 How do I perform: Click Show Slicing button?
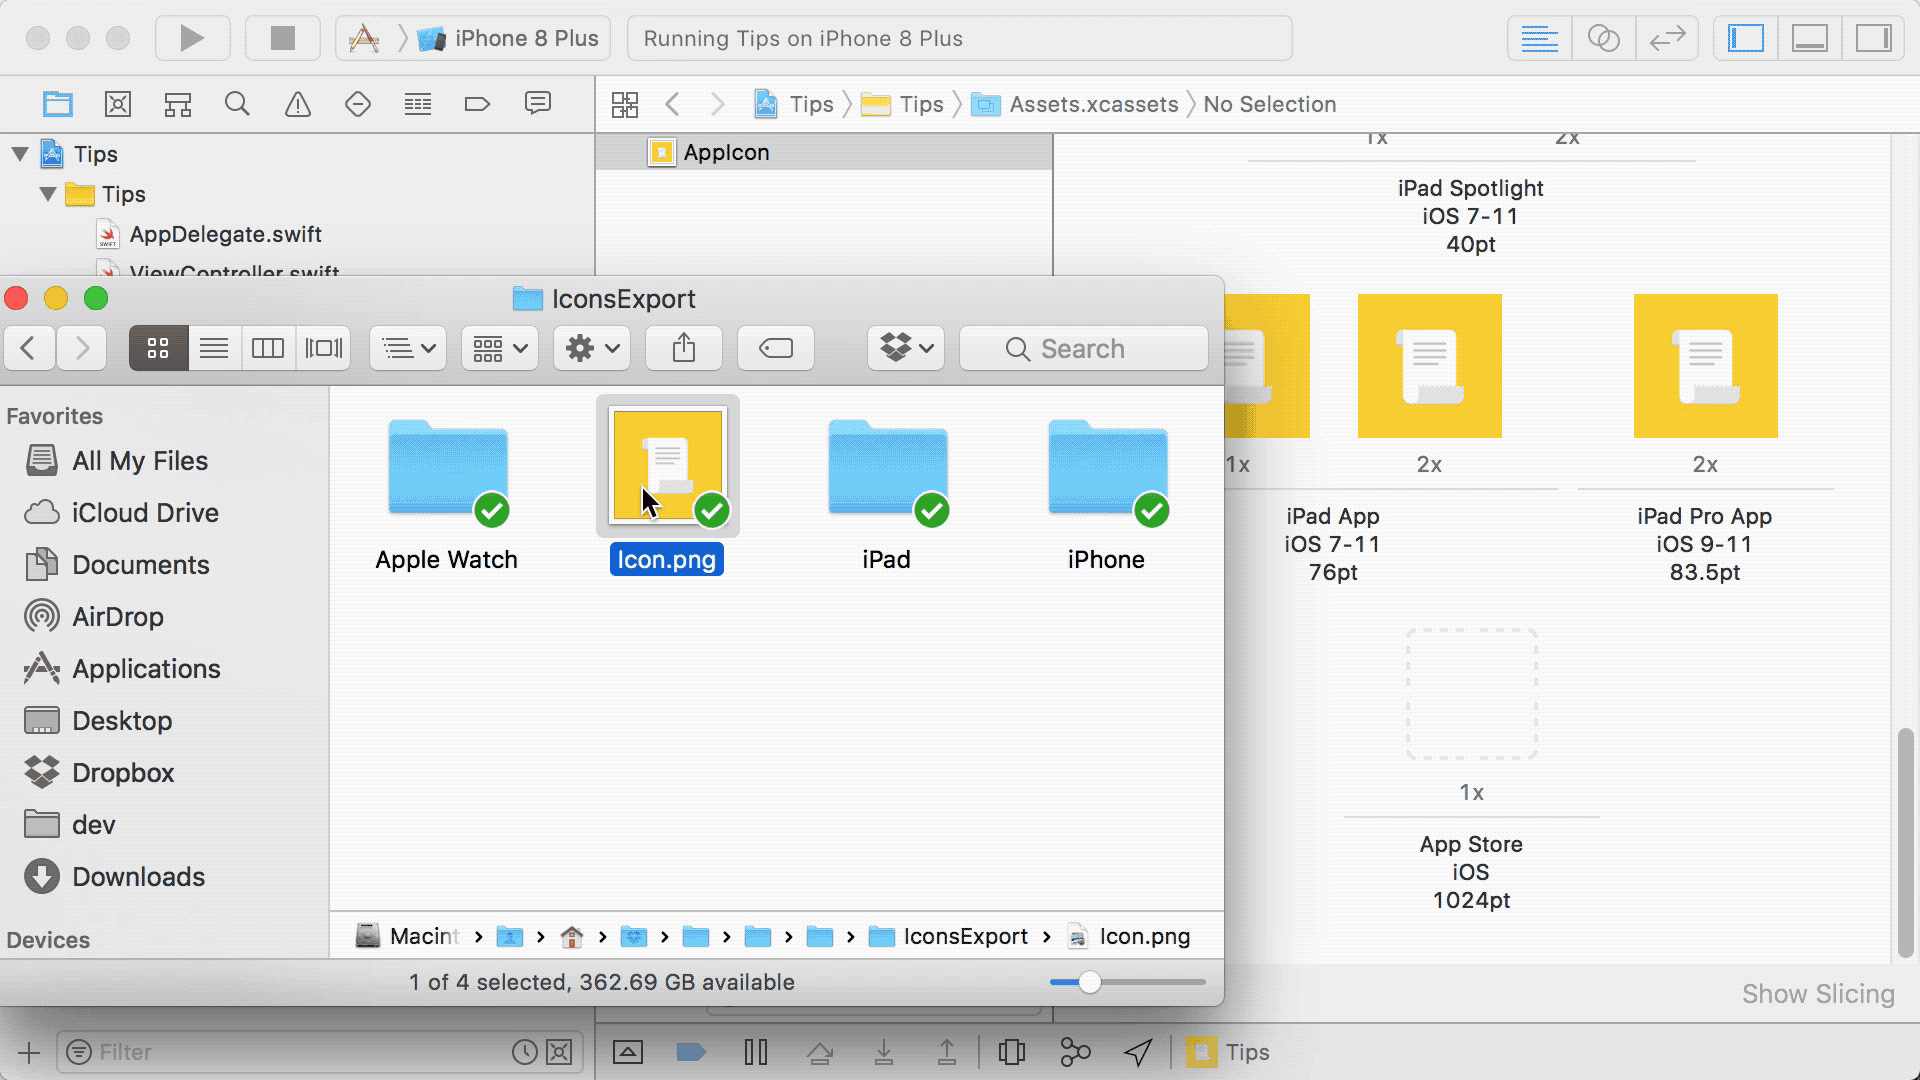pyautogui.click(x=1818, y=994)
